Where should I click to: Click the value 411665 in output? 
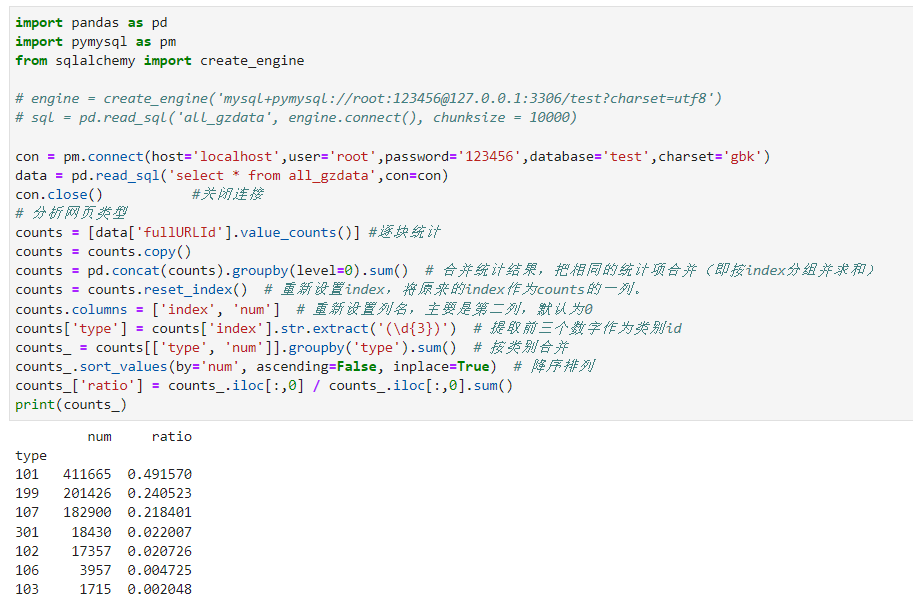[87, 475]
